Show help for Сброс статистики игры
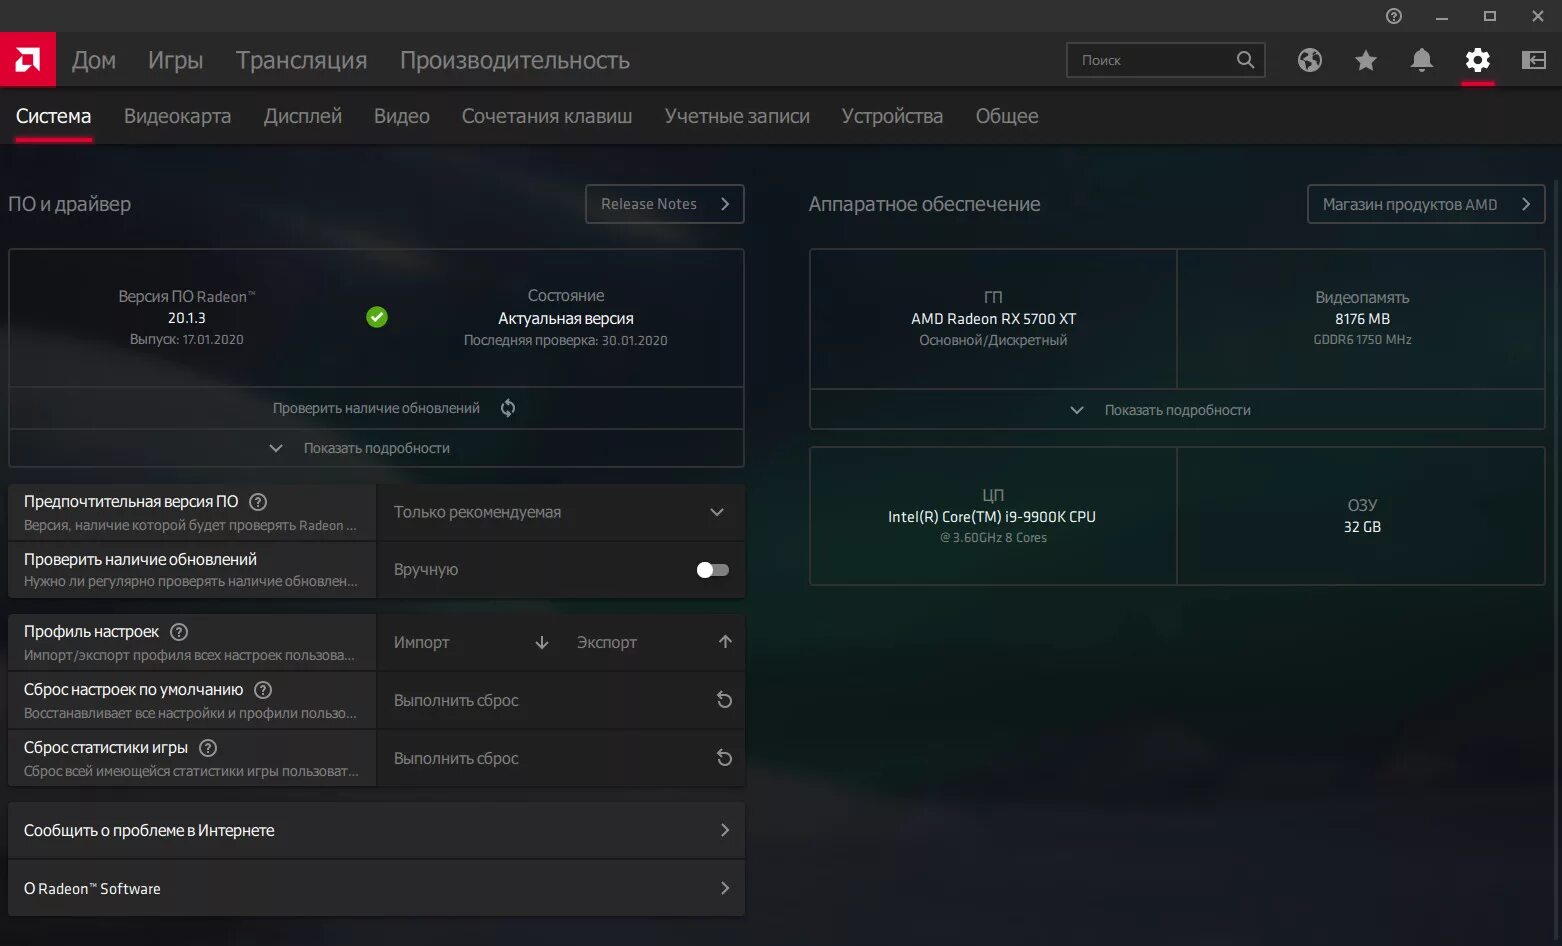 (x=208, y=748)
